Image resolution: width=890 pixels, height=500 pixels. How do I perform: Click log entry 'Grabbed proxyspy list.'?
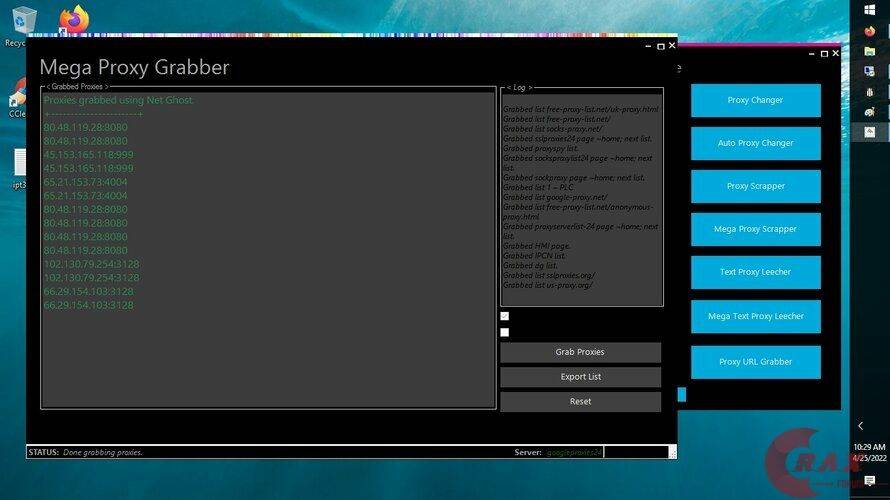[x=540, y=148]
